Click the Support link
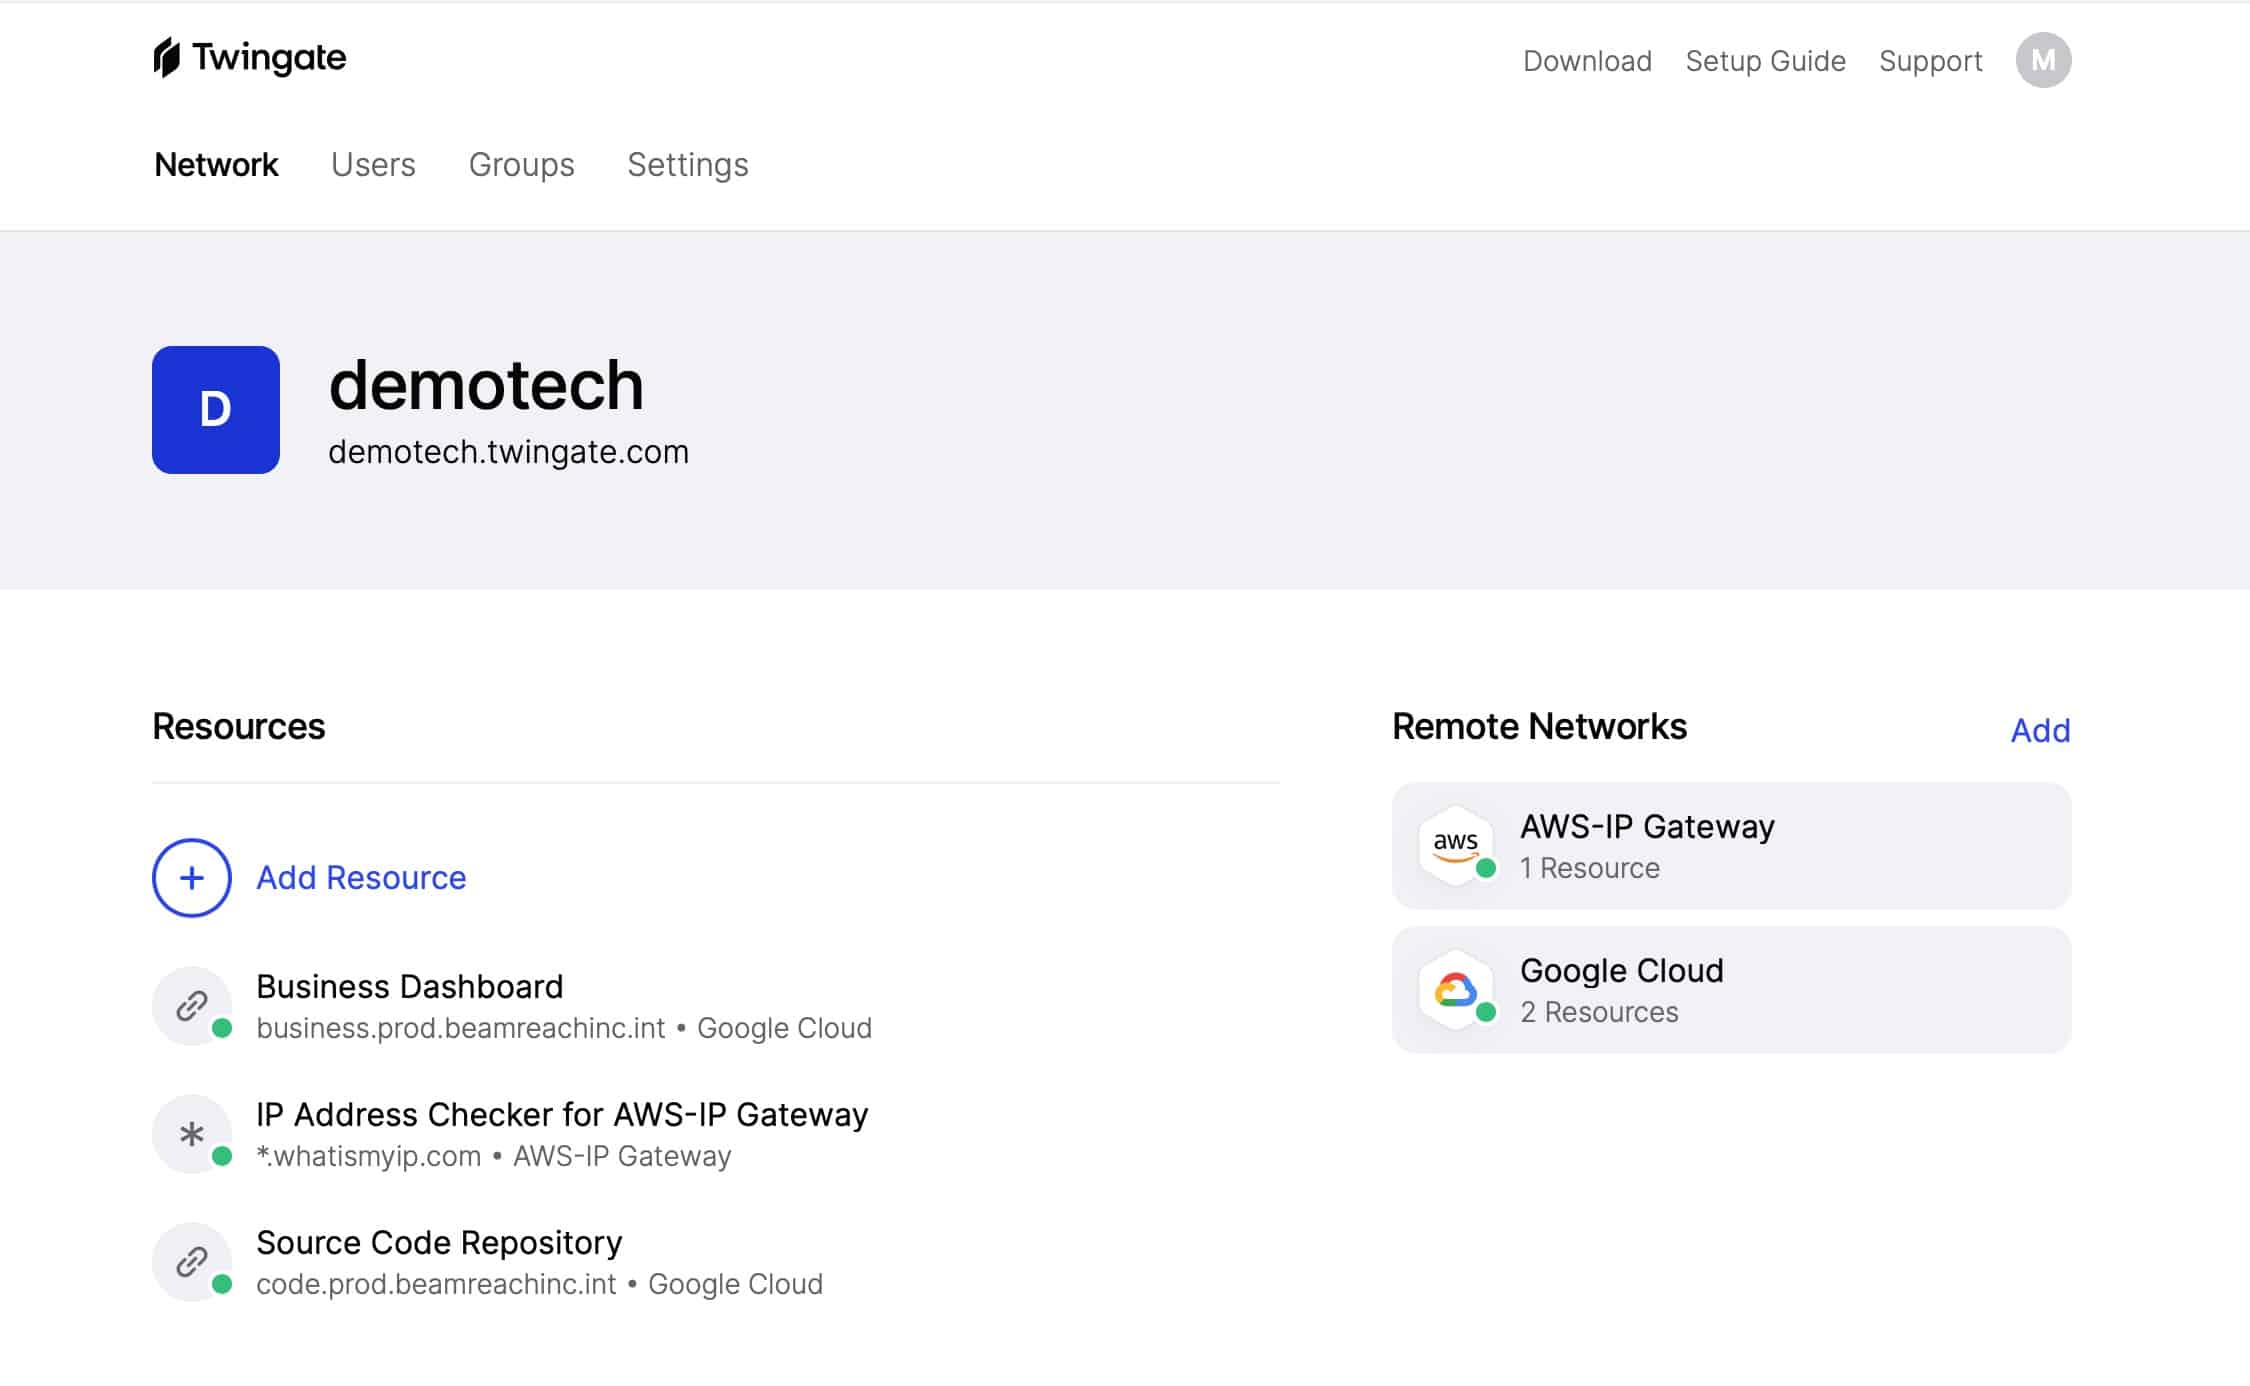This screenshot has width=2250, height=1386. 1930,61
